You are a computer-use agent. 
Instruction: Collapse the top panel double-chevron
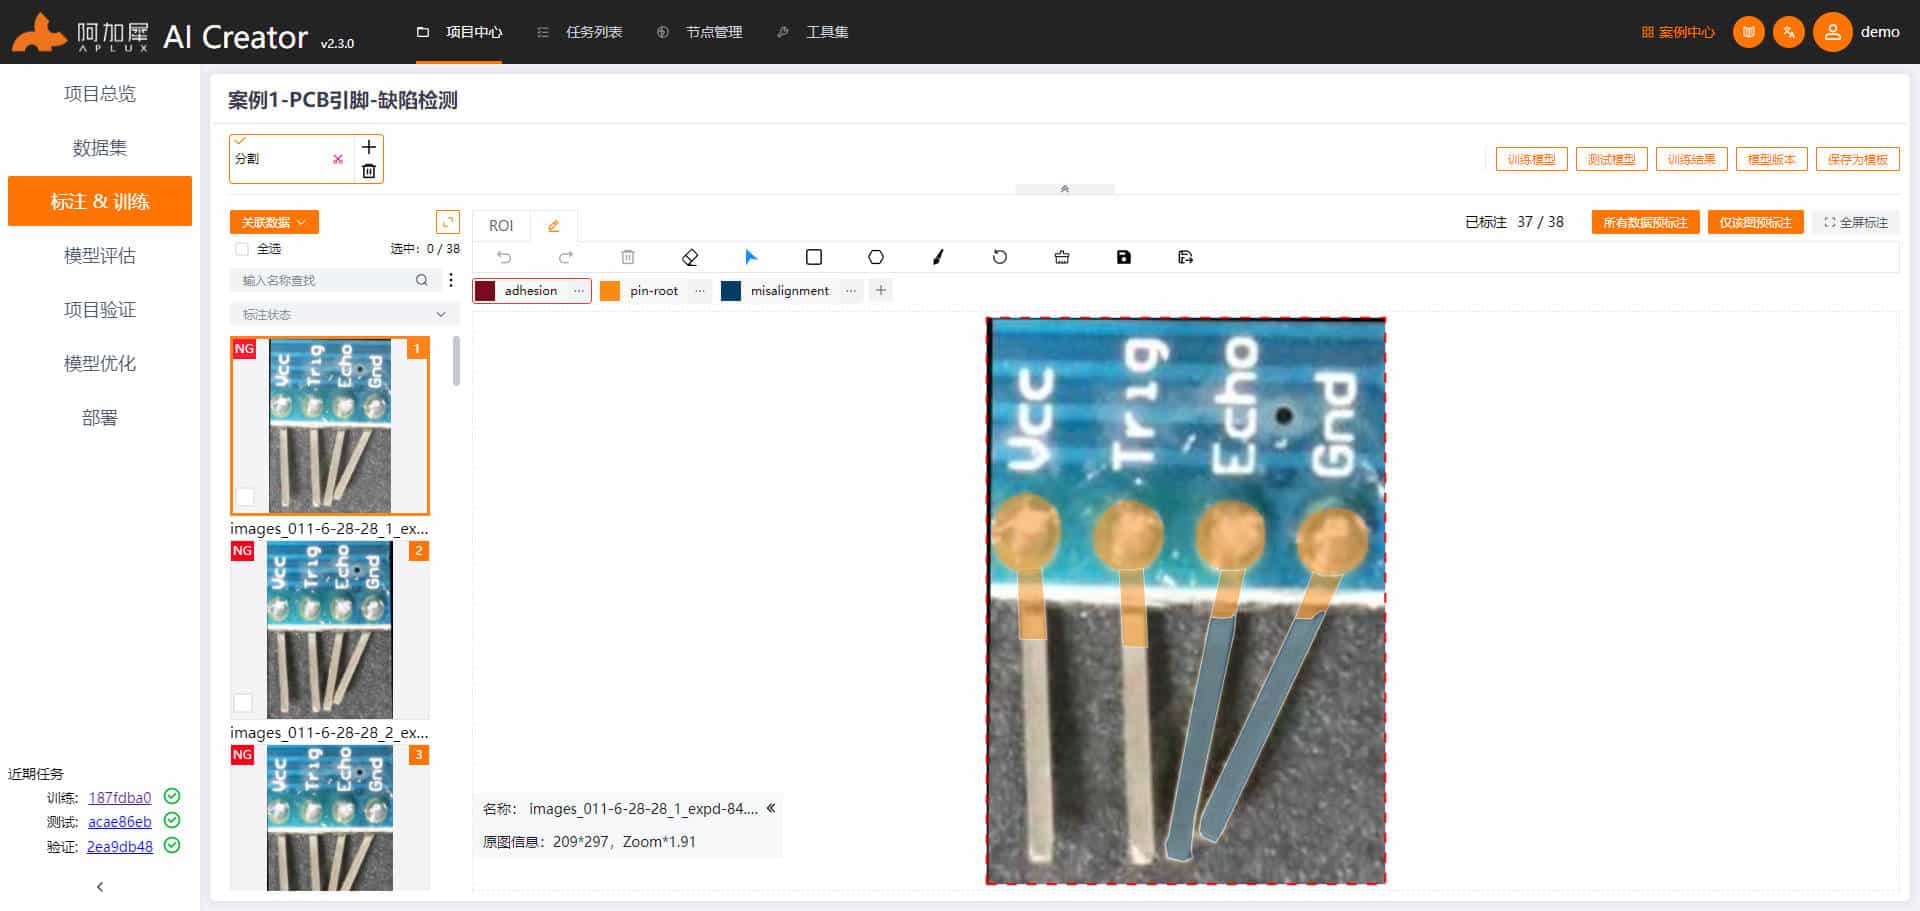[1065, 189]
